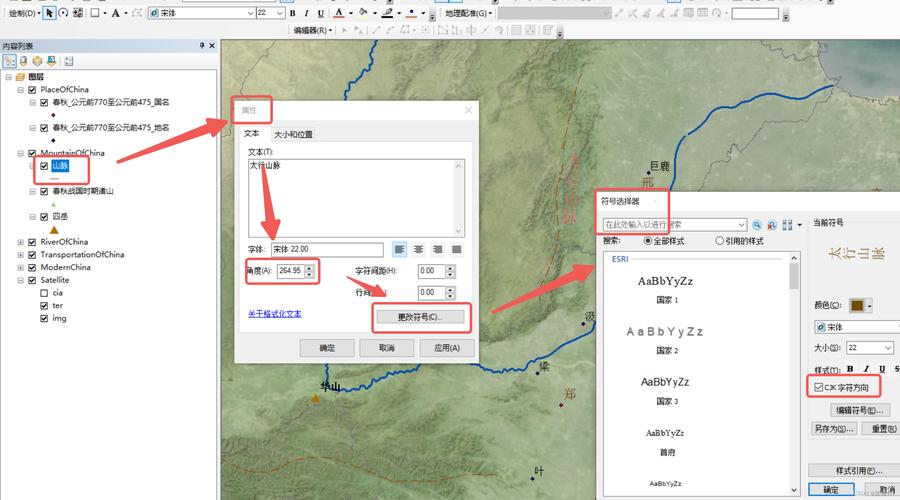The width and height of the screenshot is (900, 500).
Task: Click the 更改符号(C)... button
Action: 420,317
